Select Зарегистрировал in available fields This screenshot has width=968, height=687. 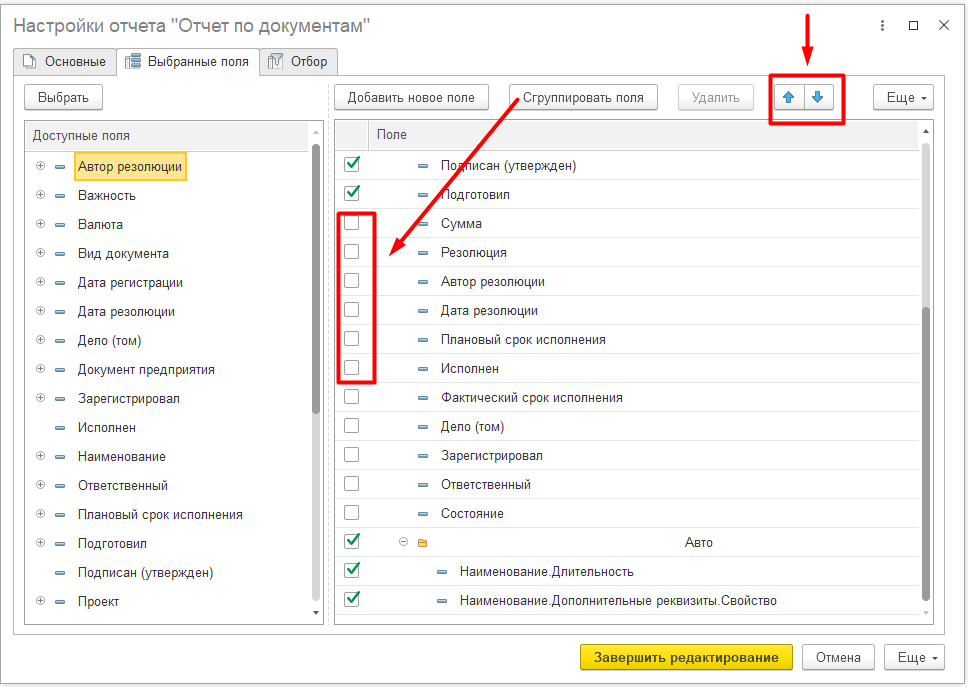point(129,399)
